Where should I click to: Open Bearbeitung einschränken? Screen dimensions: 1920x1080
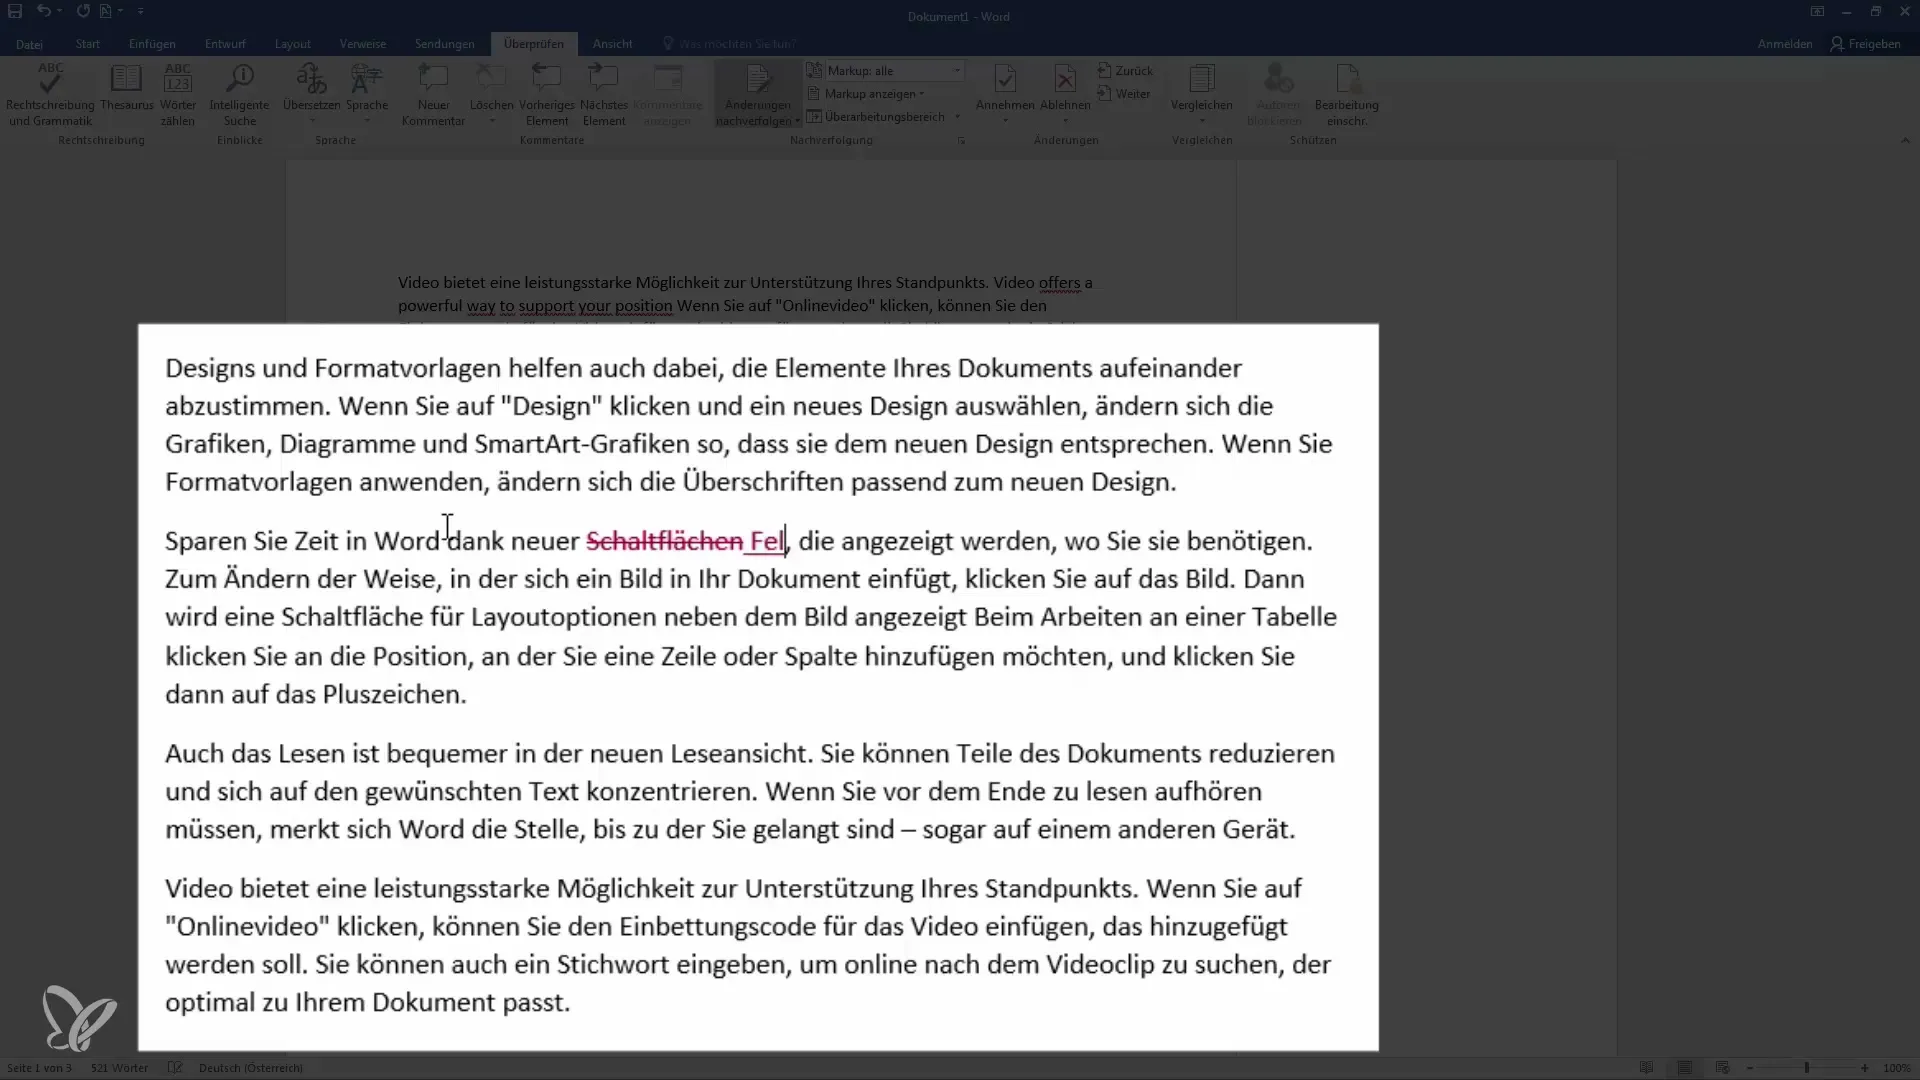[x=1347, y=95]
